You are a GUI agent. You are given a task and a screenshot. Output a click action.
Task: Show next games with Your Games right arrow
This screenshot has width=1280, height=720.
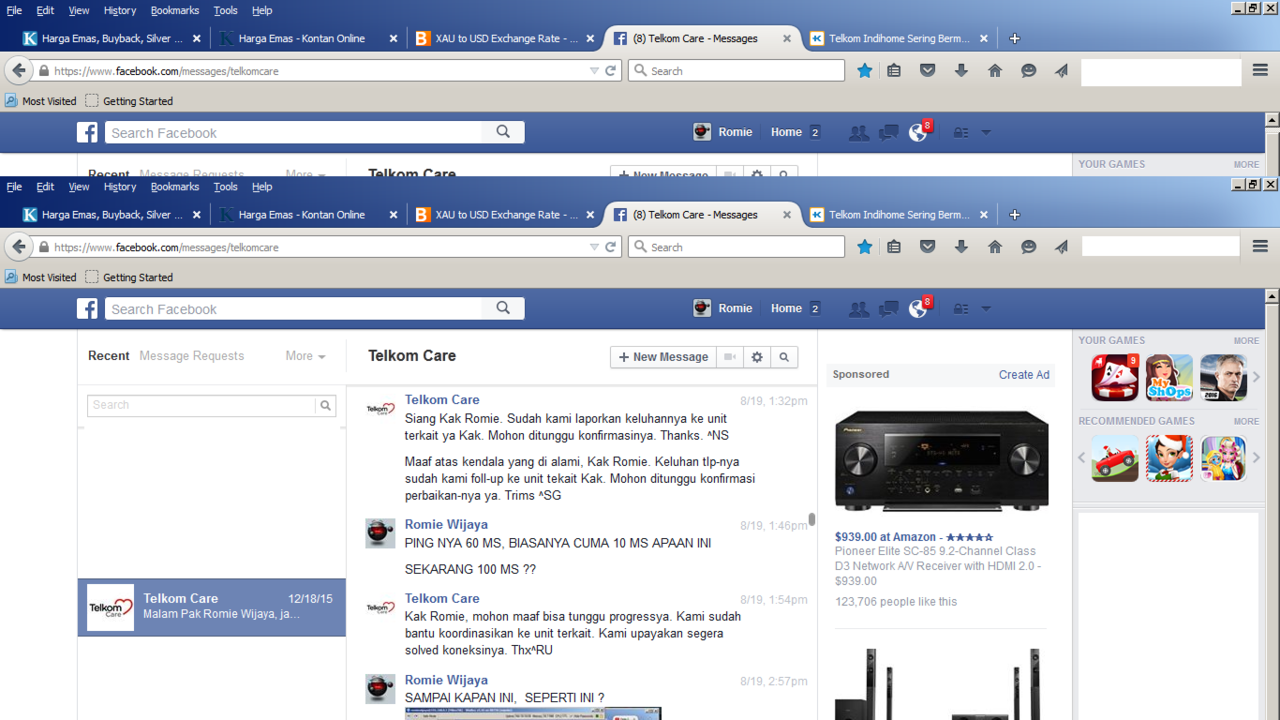(x=1257, y=377)
